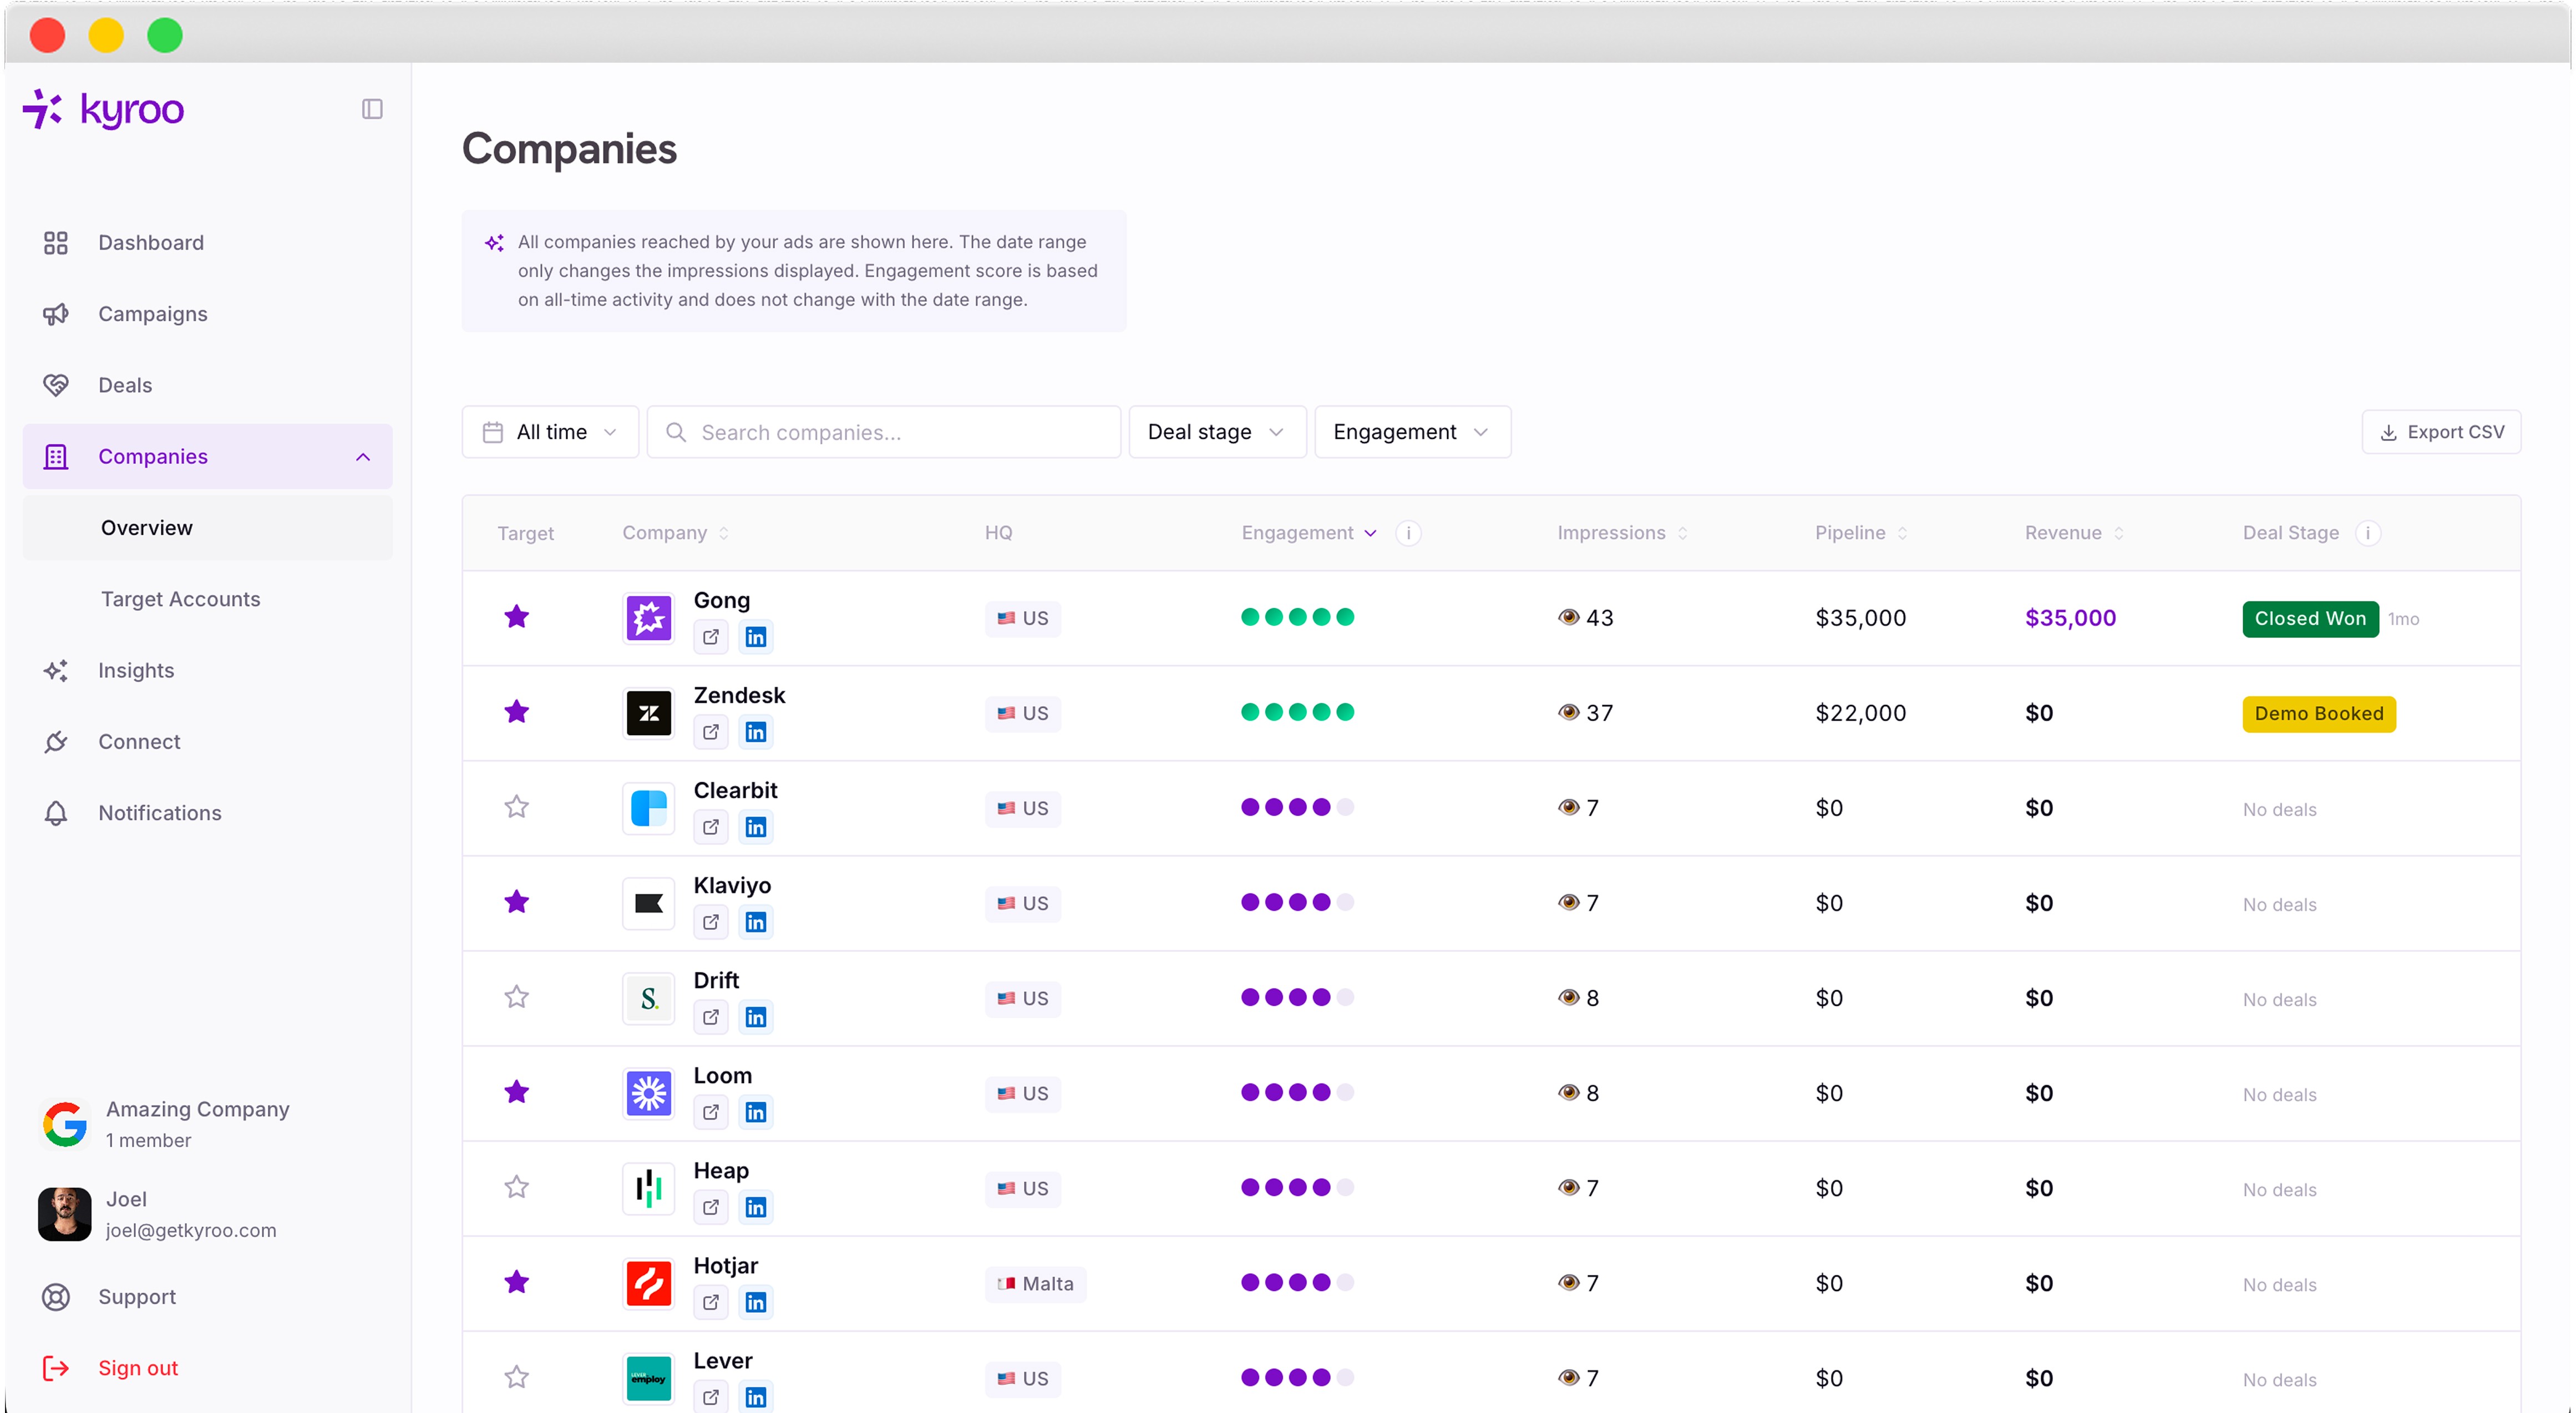Open Insights in sidebar
This screenshot has height=1413, width=2576.
click(208, 670)
